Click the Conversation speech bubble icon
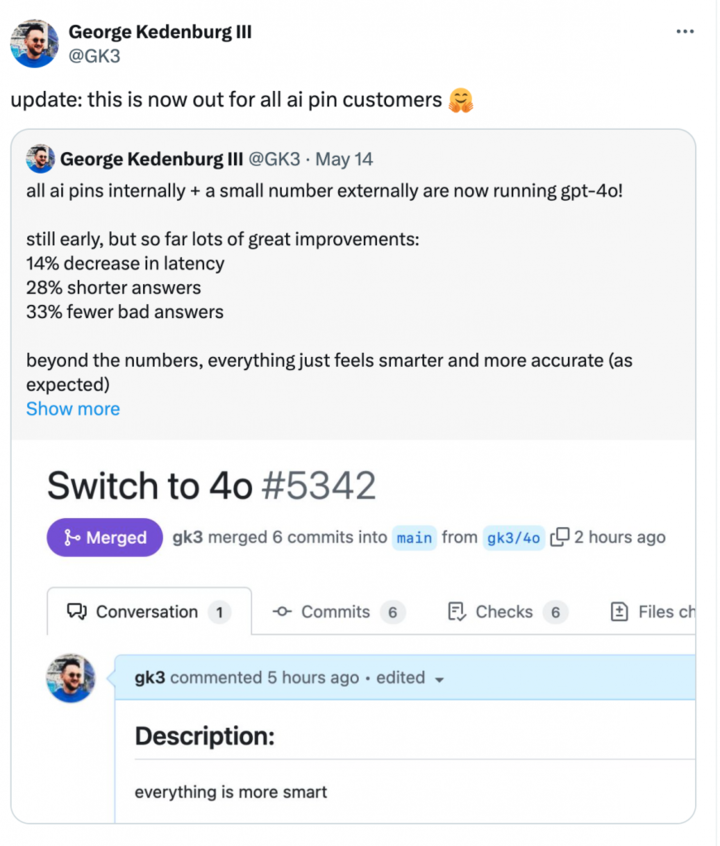 [x=77, y=611]
